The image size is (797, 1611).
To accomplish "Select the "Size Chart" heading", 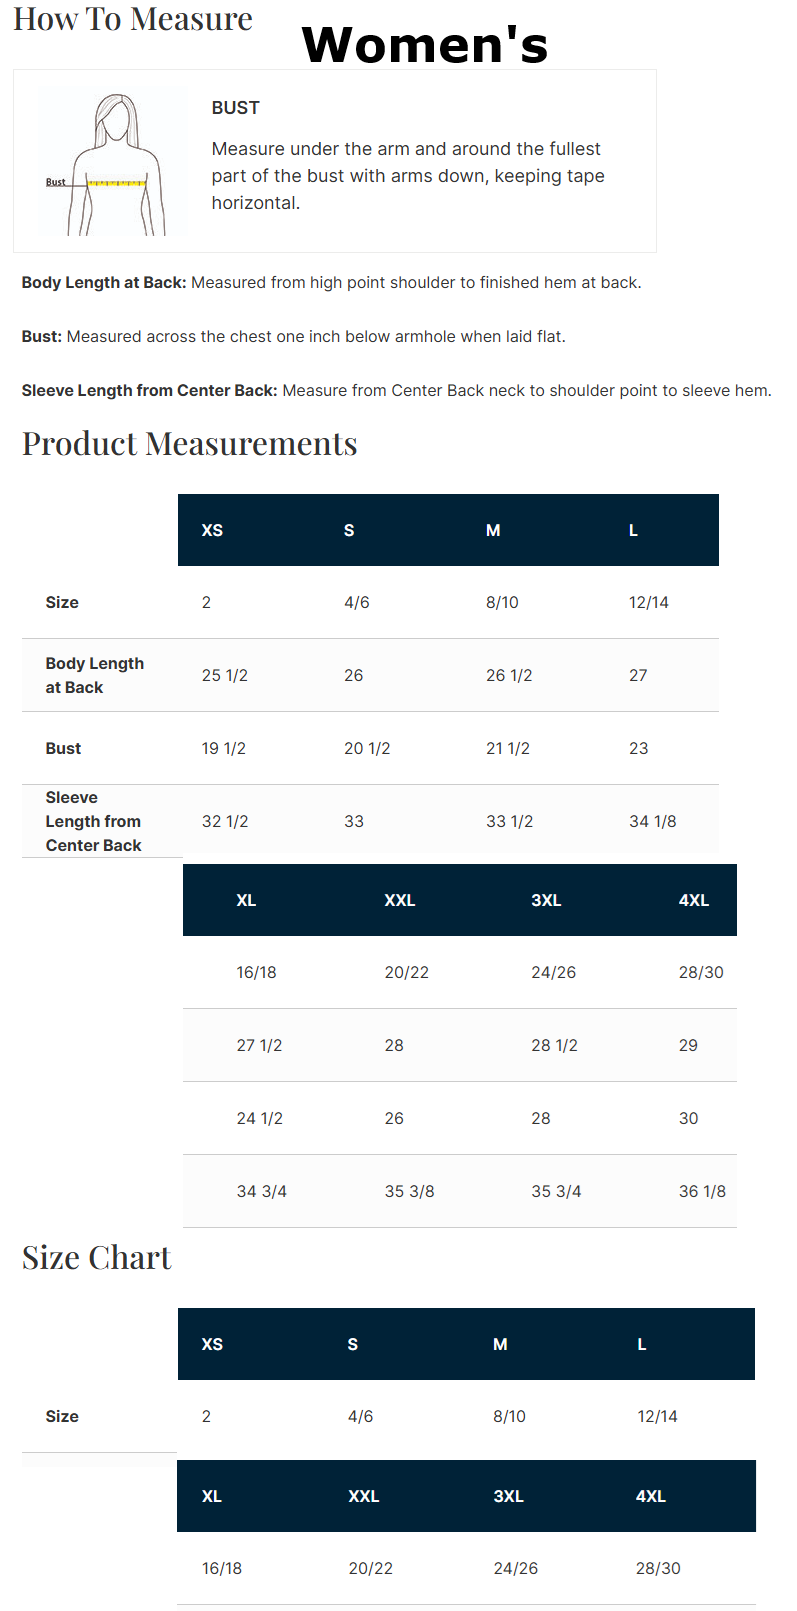I will 97,1257.
